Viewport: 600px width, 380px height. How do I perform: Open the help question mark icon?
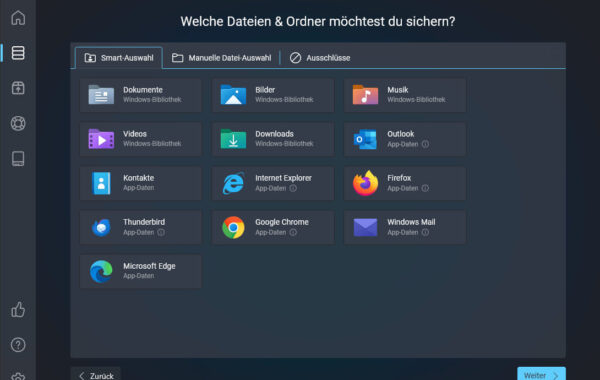tap(18, 345)
